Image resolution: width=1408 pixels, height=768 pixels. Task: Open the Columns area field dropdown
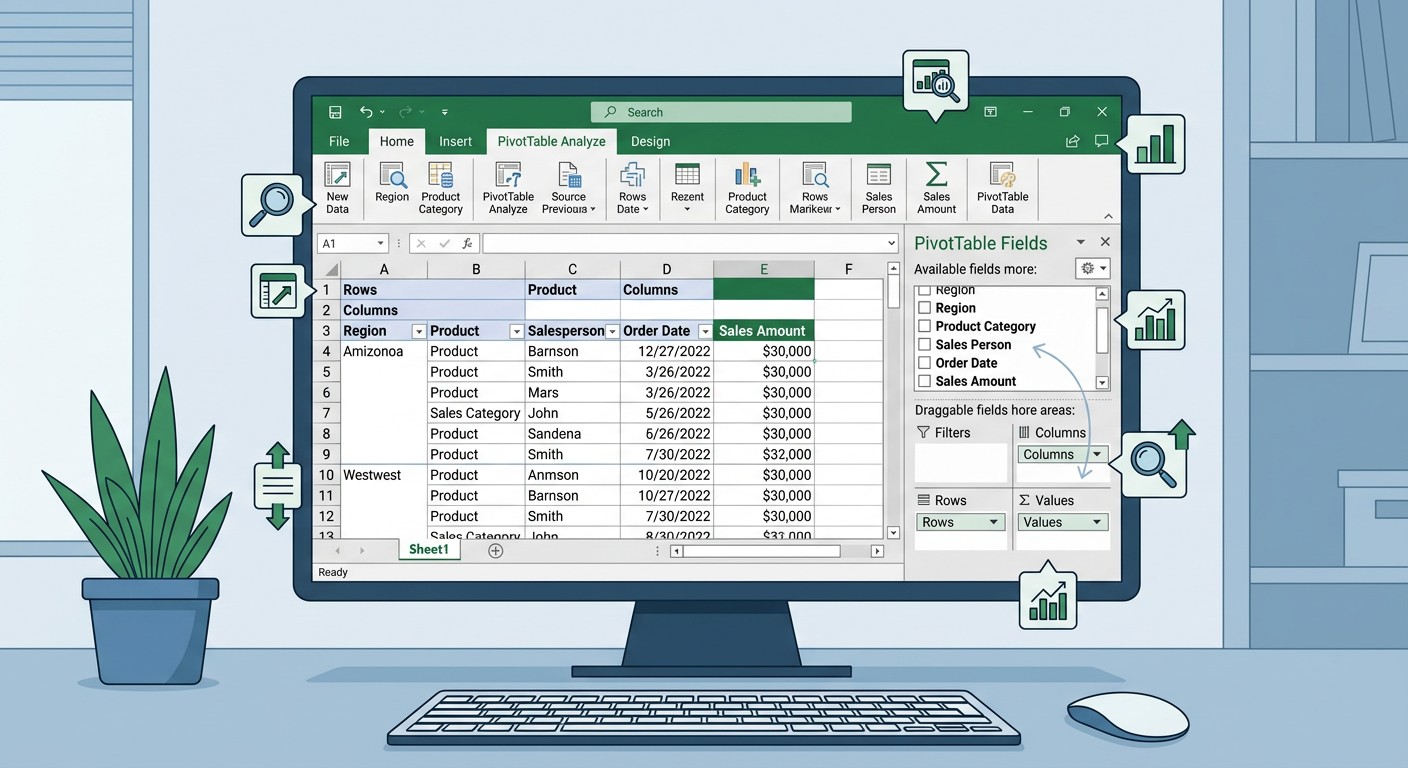point(1097,454)
